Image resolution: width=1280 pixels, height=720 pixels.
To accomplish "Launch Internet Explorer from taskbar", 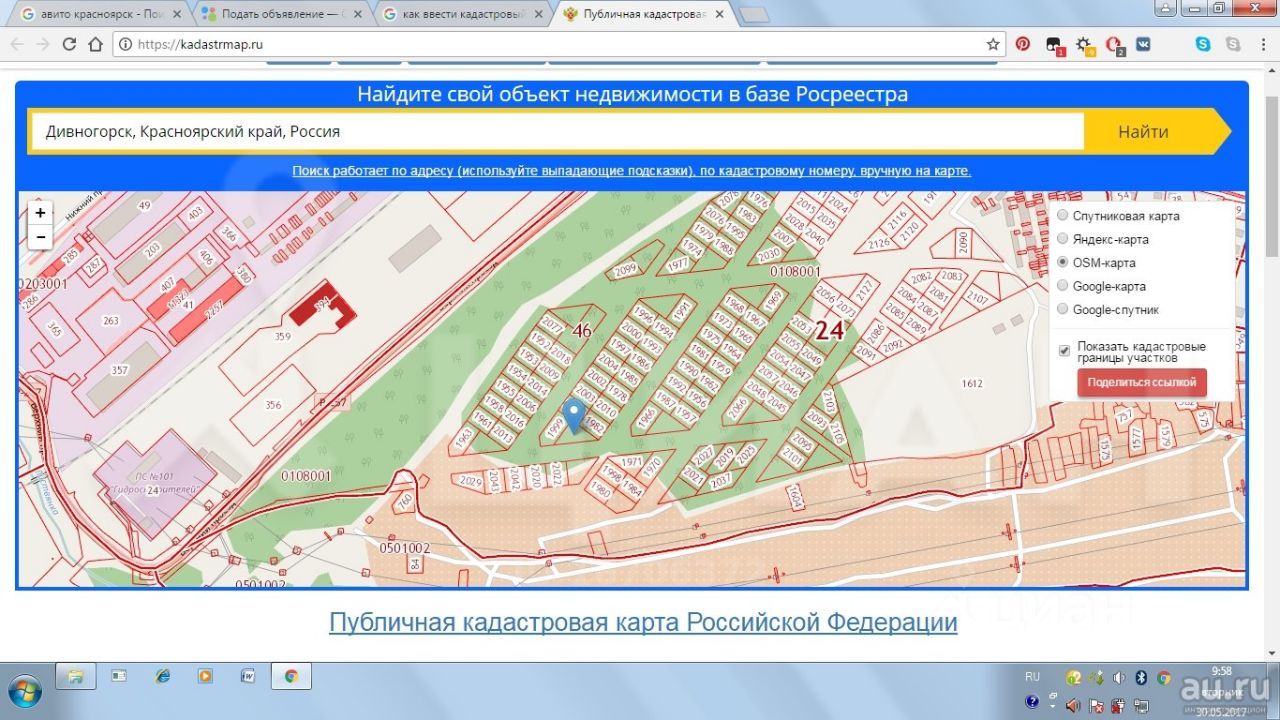I will point(162,676).
